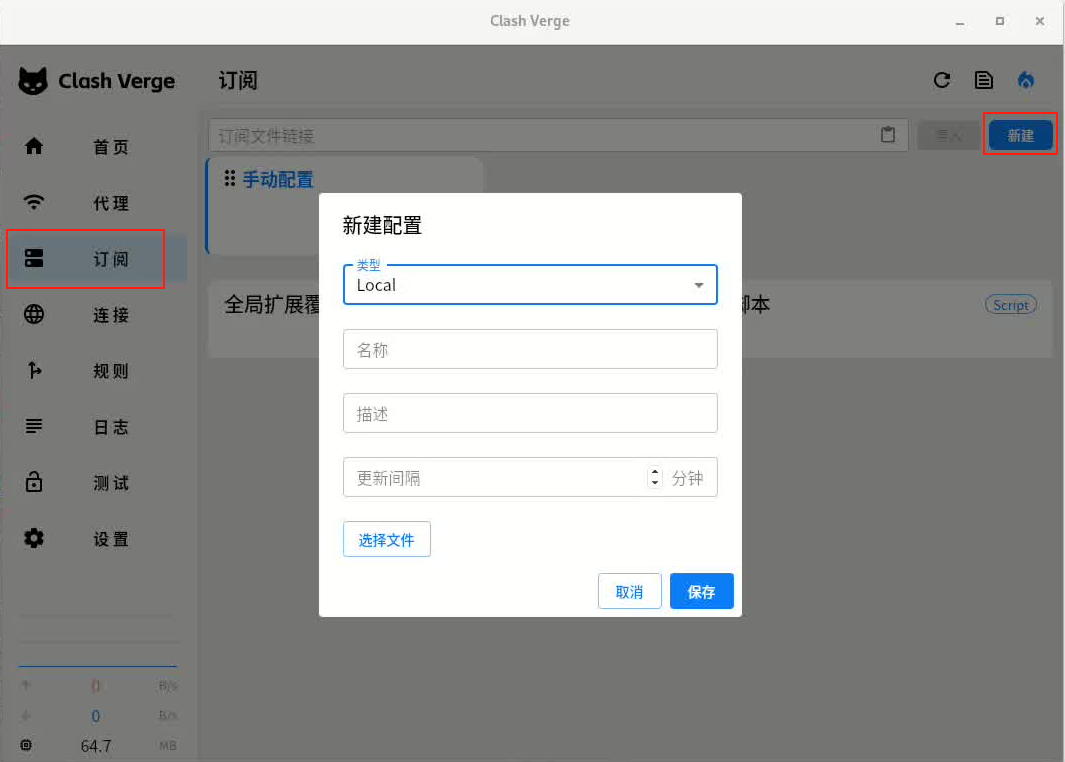Click the Wi-Fi proxy icon in sidebar
This screenshot has height=762, width=1065.
tap(34, 203)
